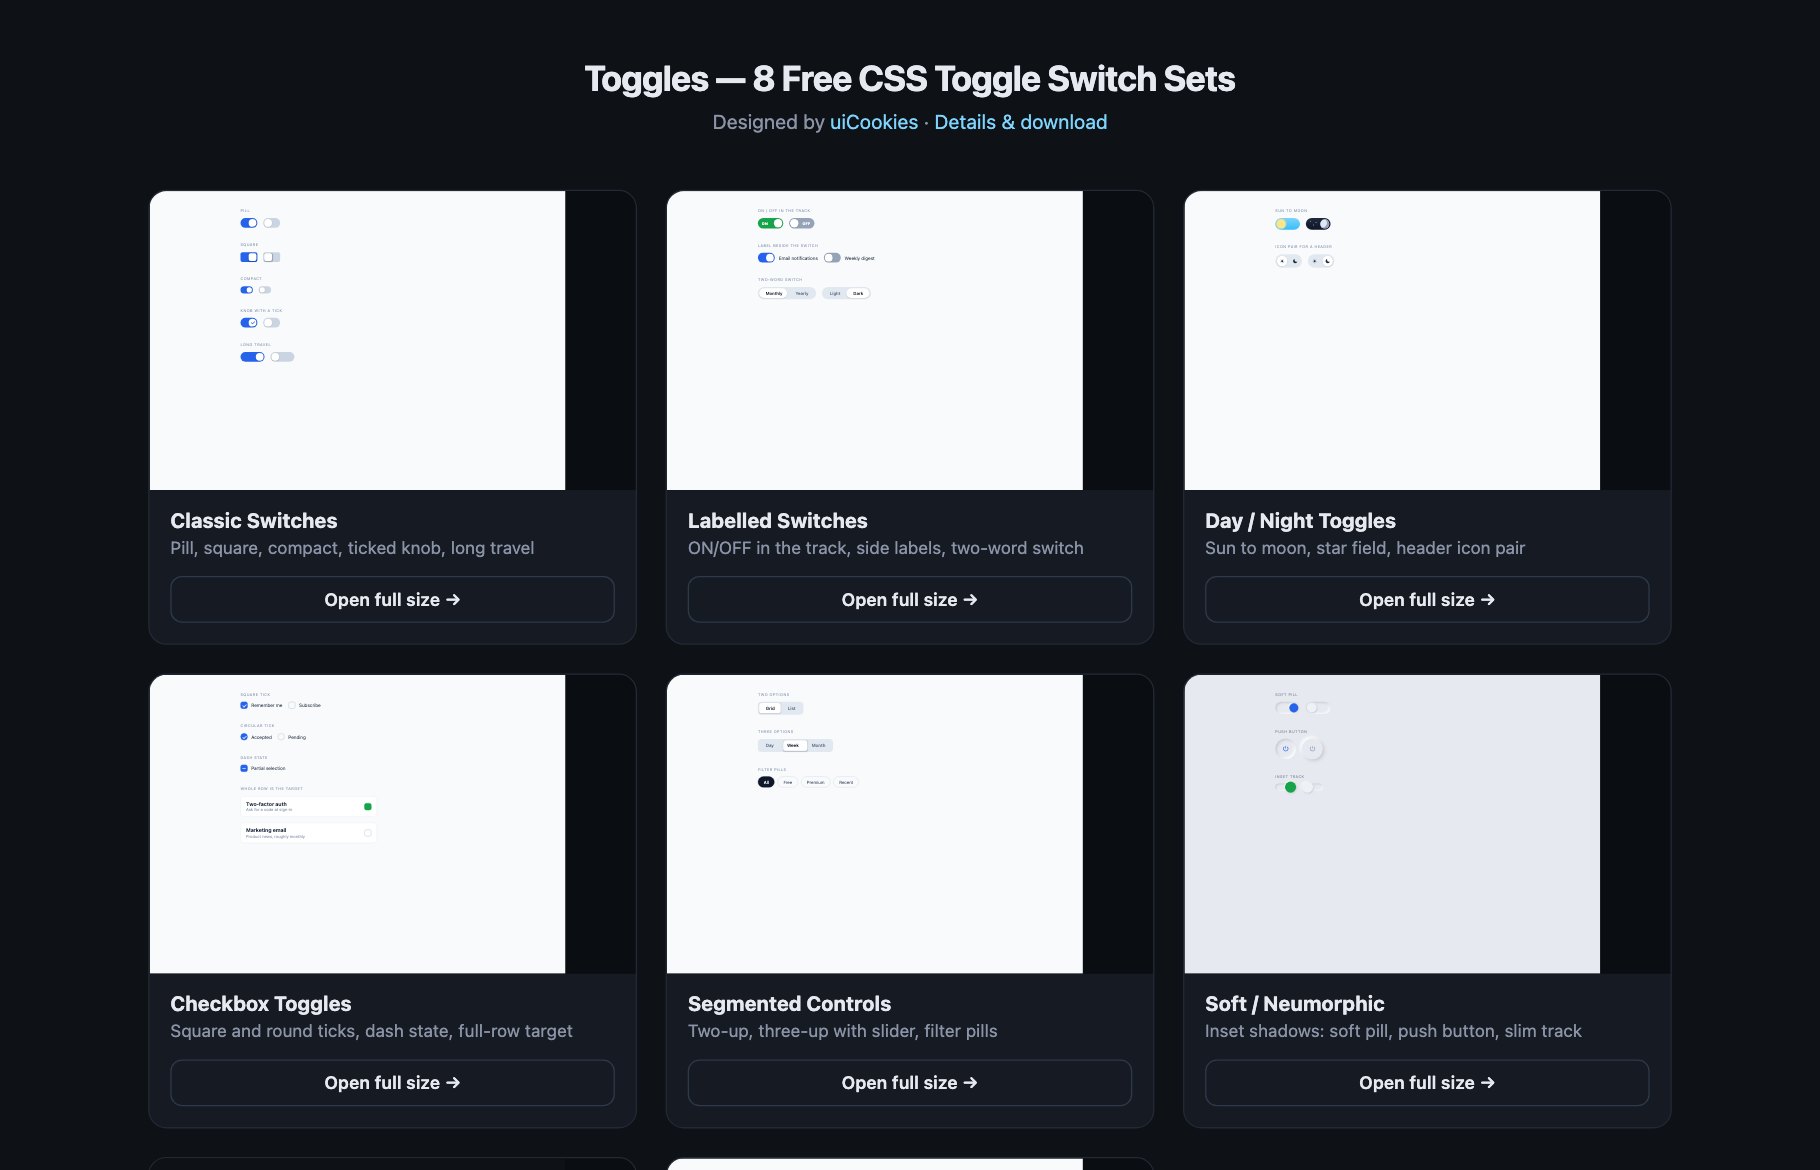This screenshot has width=1820, height=1170.
Task: Open full size for Day / Night Toggles
Action: [1426, 599]
